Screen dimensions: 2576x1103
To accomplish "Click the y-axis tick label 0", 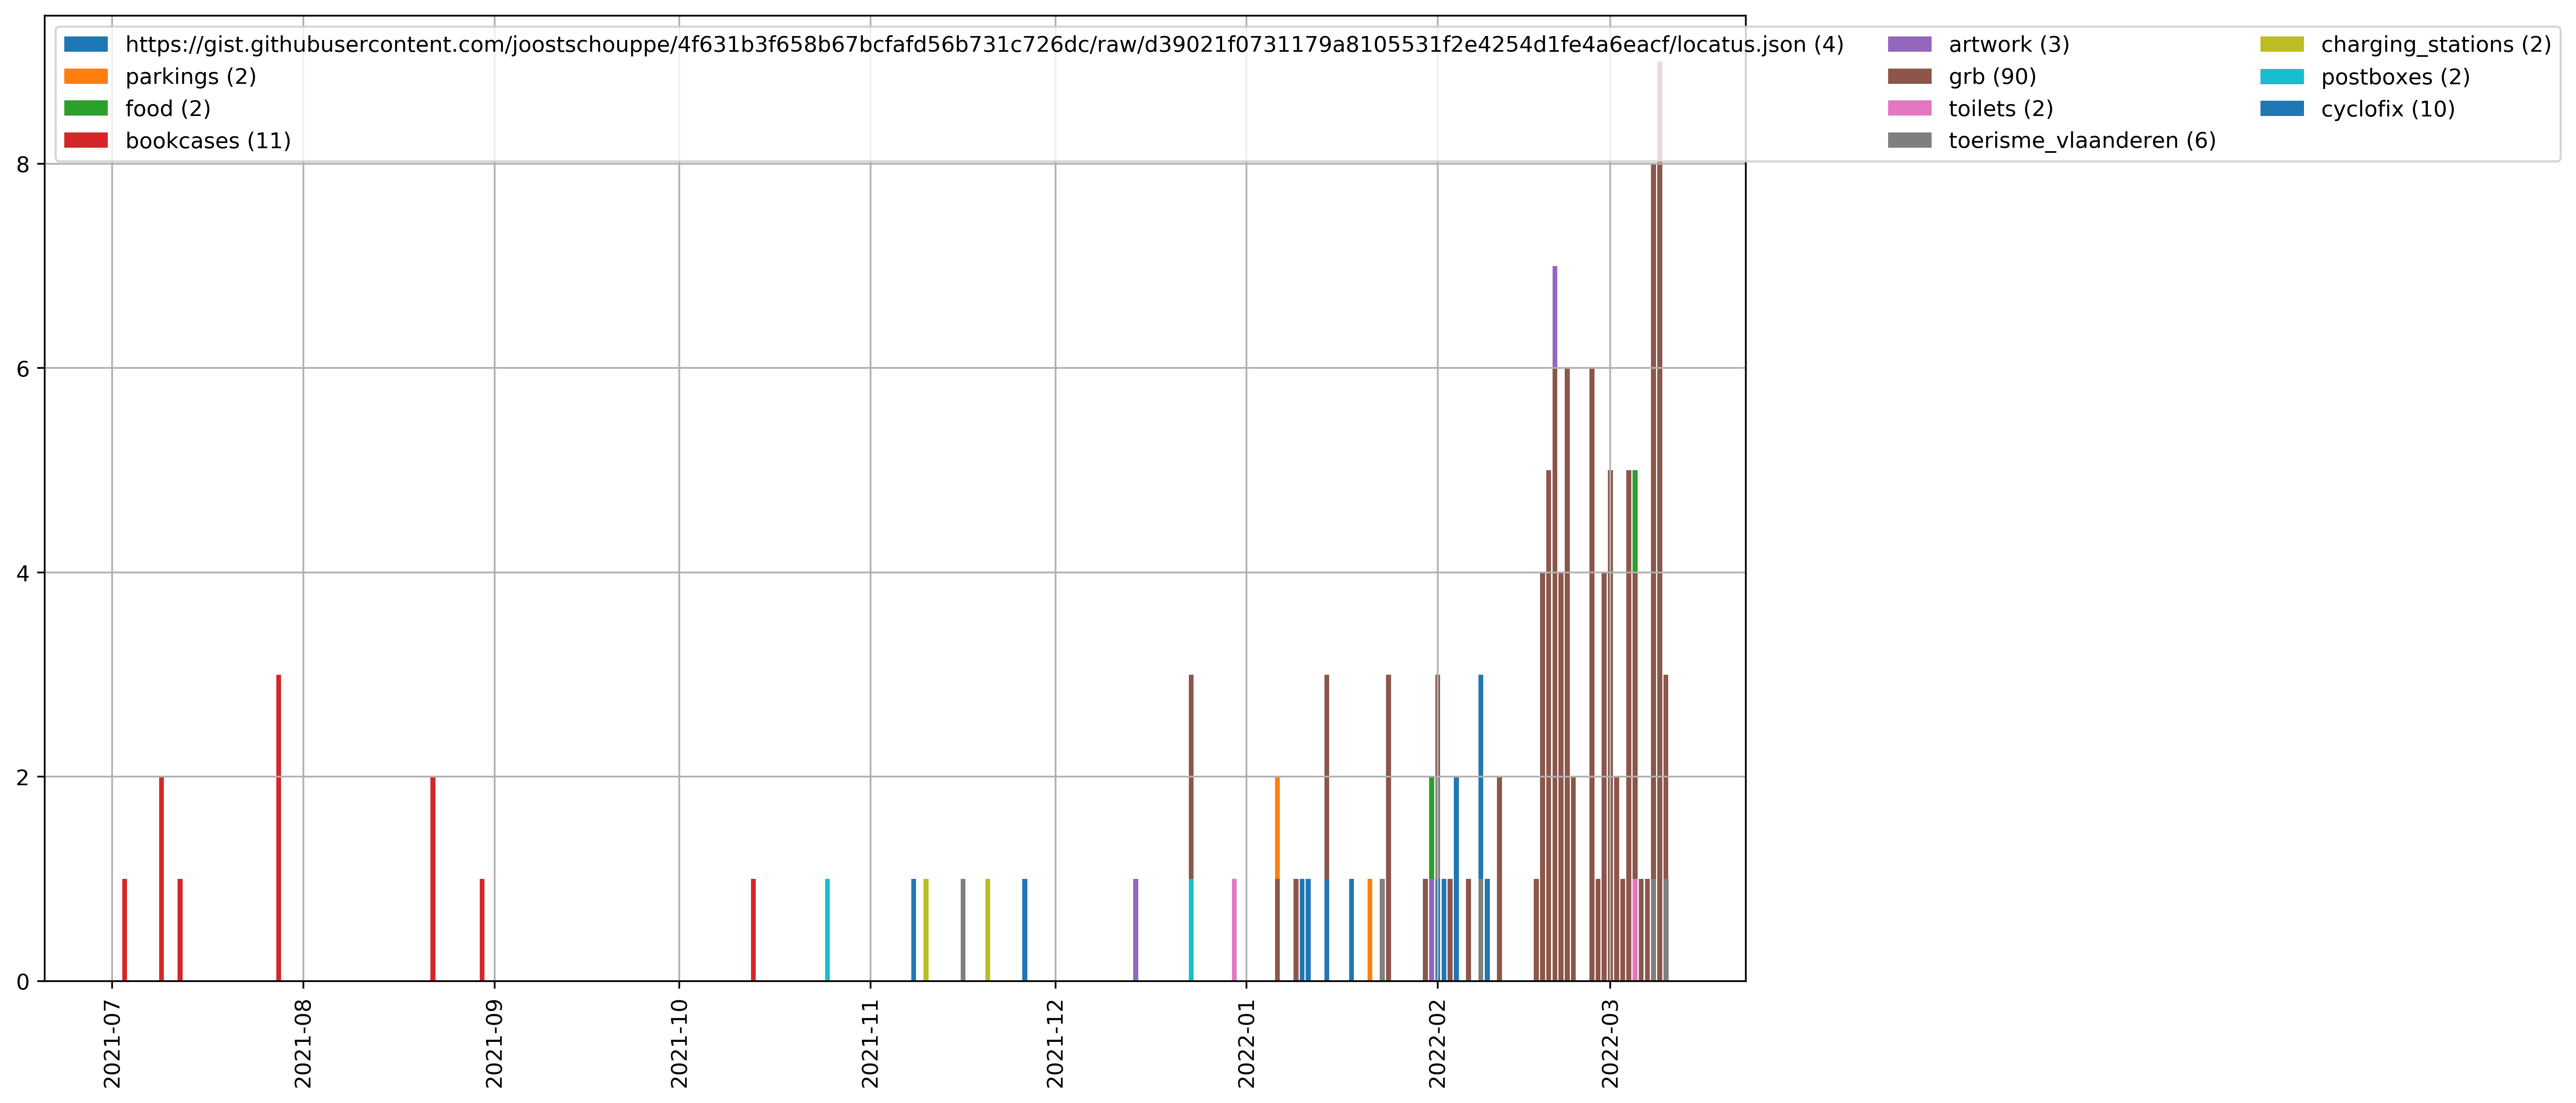I will click(x=23, y=982).
